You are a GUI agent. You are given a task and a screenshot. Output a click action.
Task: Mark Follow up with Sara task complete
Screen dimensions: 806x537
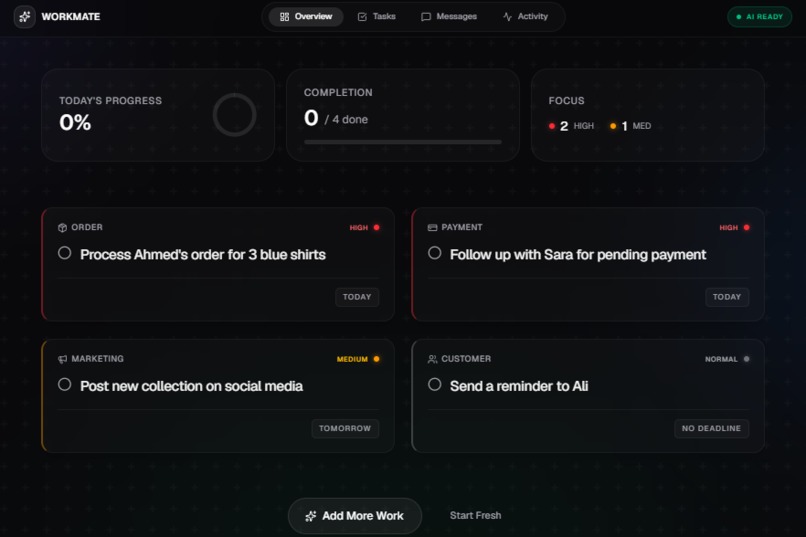(x=434, y=253)
